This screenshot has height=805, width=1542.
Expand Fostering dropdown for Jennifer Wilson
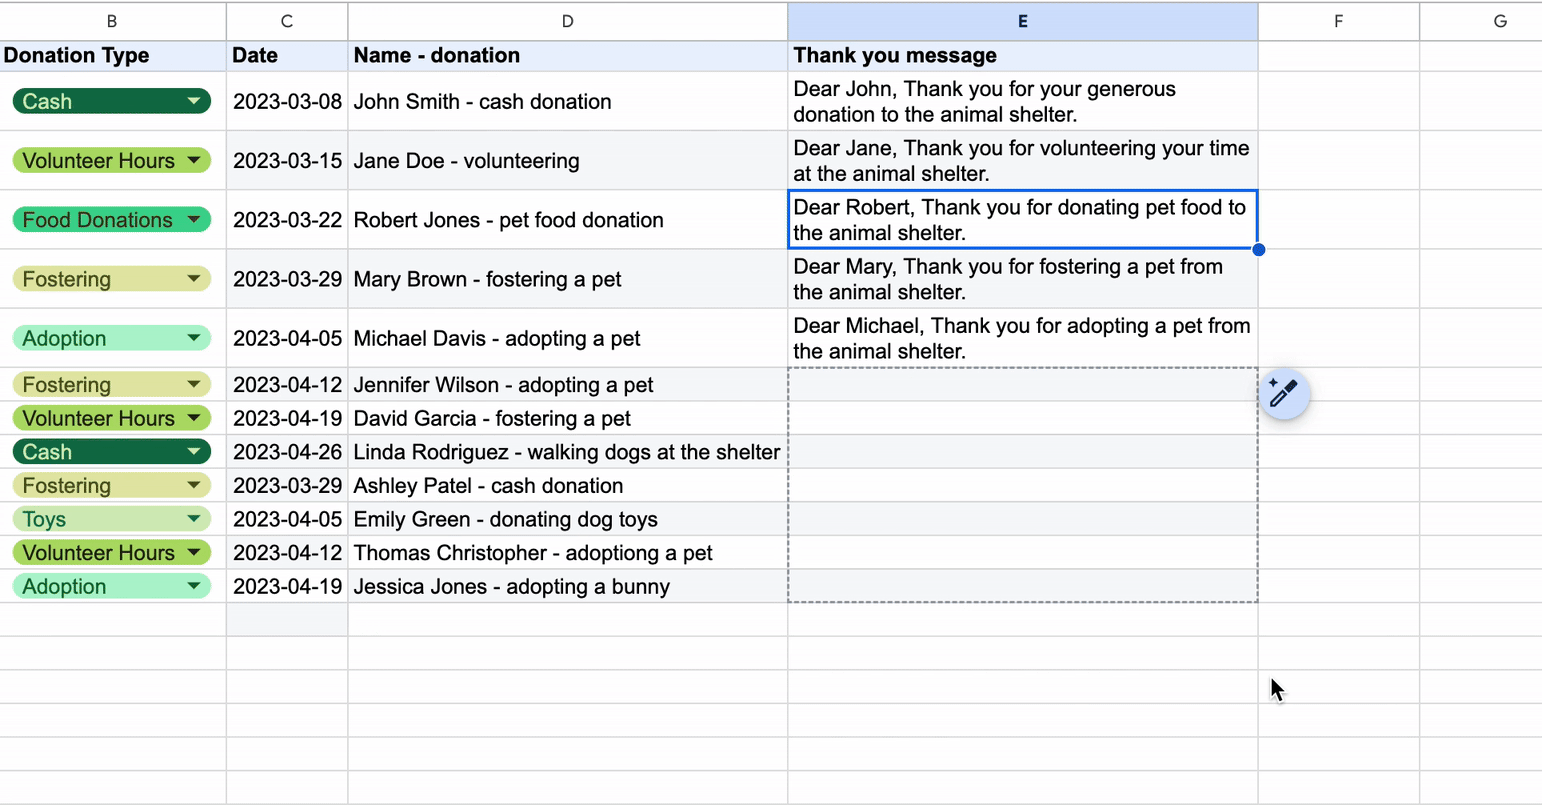(x=194, y=384)
